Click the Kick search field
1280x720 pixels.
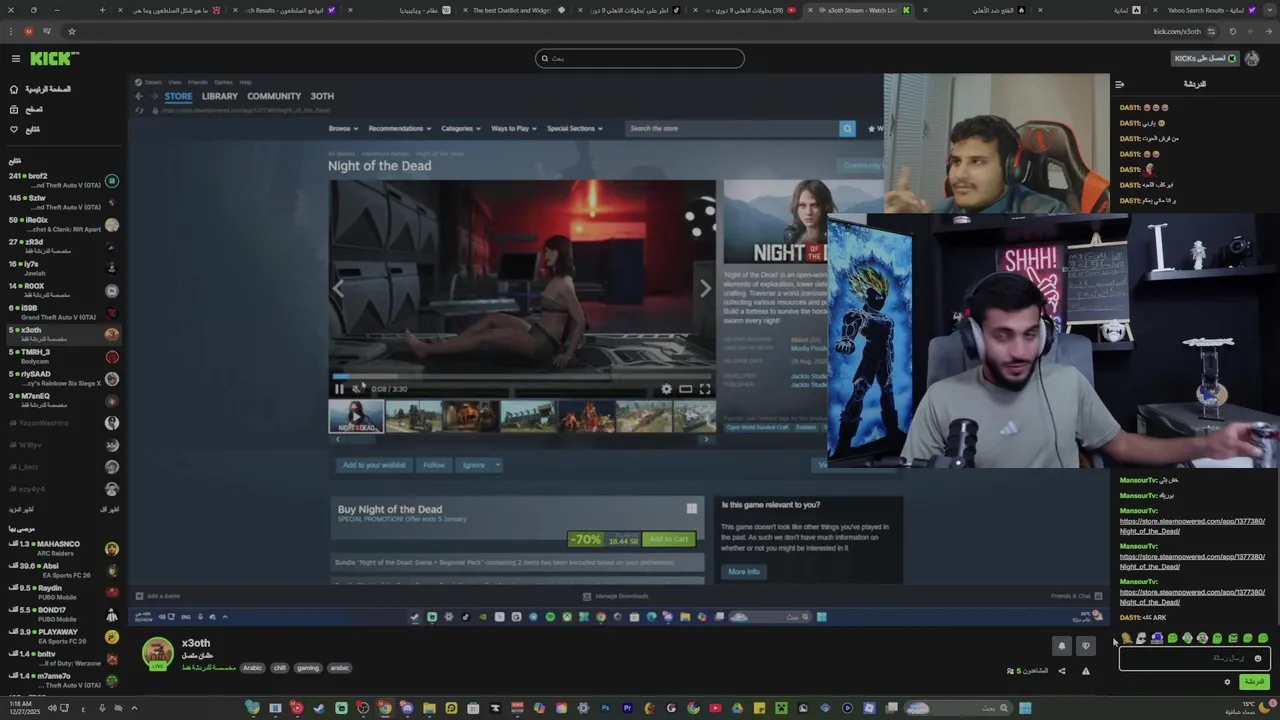click(x=640, y=58)
